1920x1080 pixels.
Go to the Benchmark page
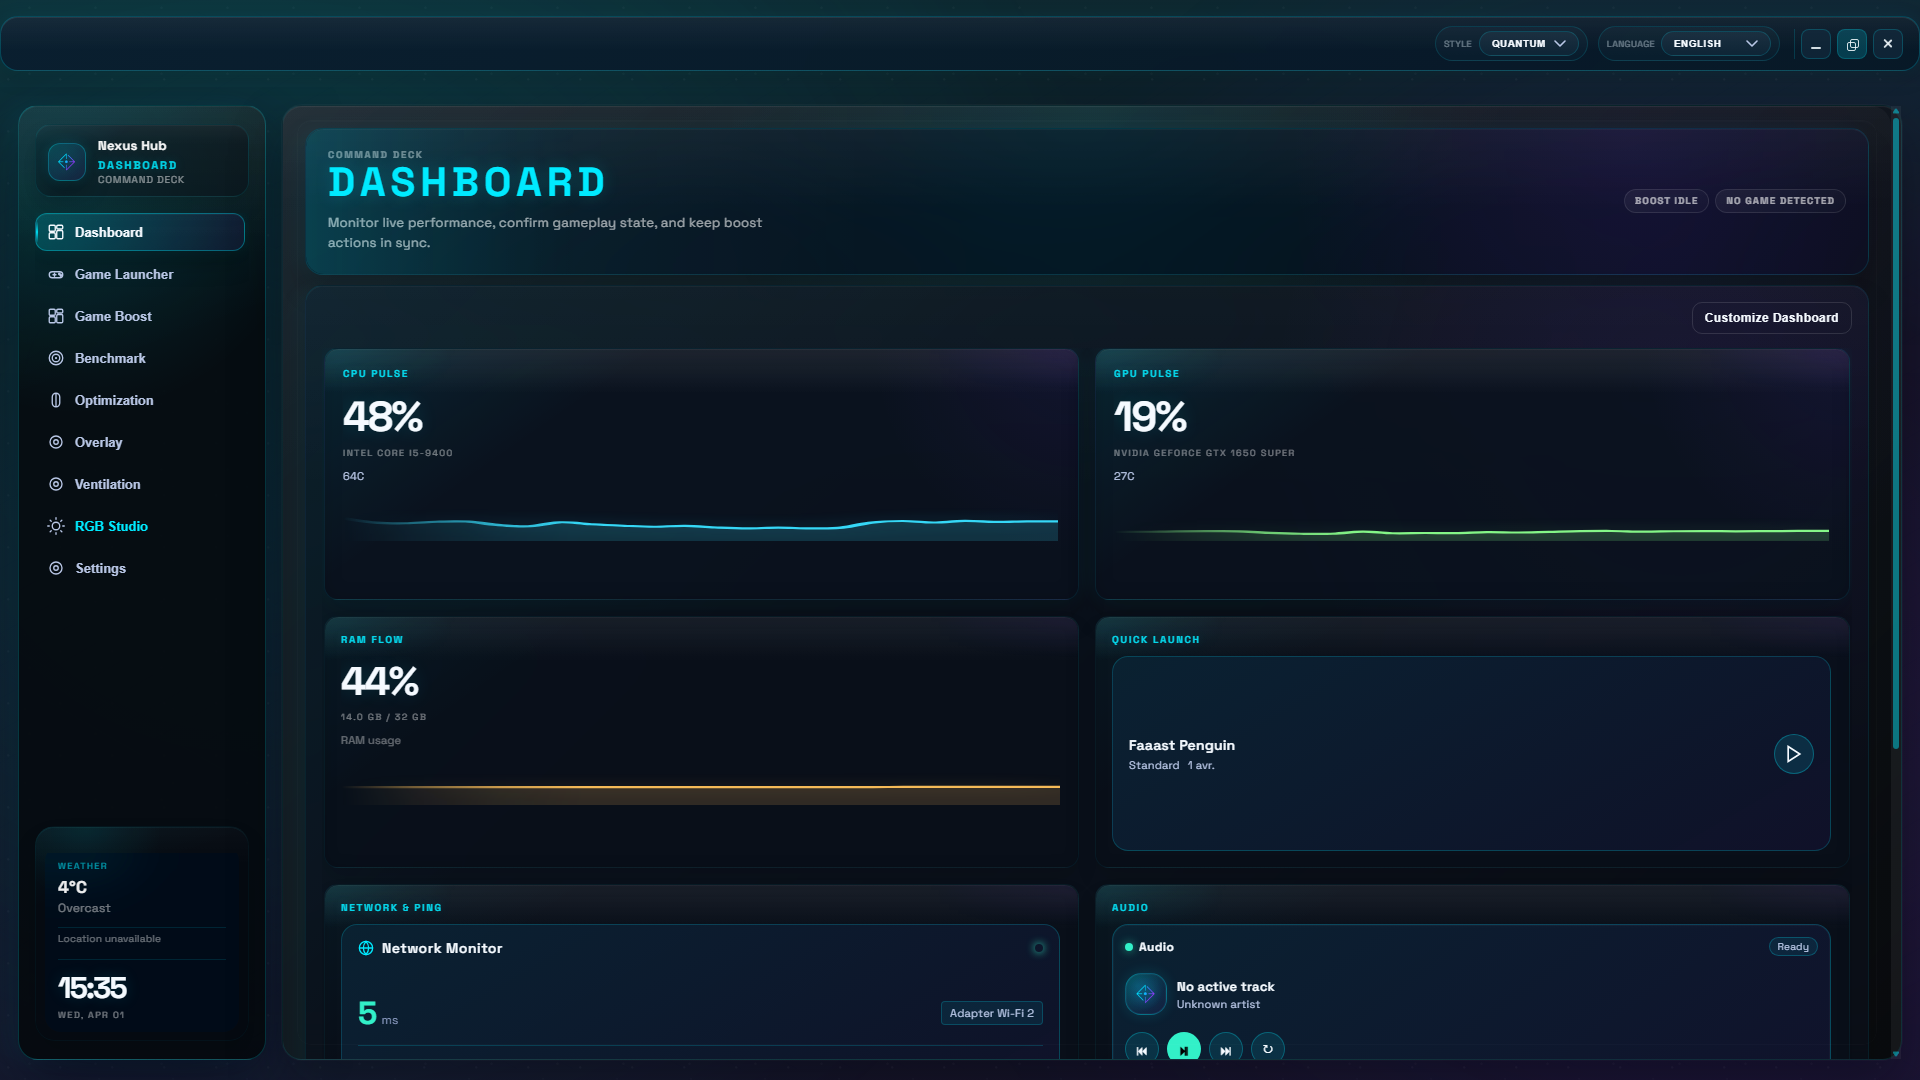click(110, 358)
